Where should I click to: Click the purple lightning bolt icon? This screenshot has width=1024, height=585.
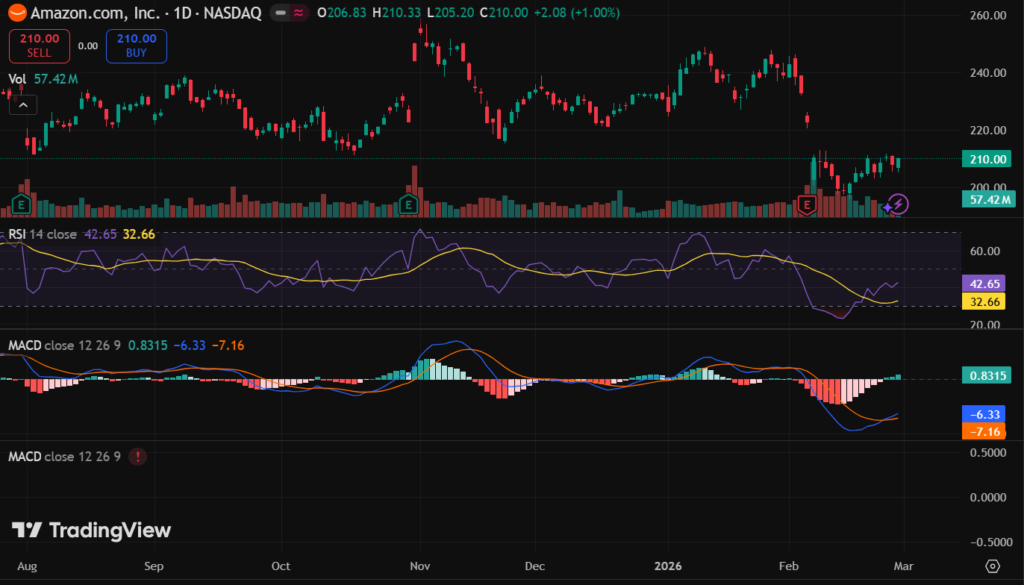[898, 205]
